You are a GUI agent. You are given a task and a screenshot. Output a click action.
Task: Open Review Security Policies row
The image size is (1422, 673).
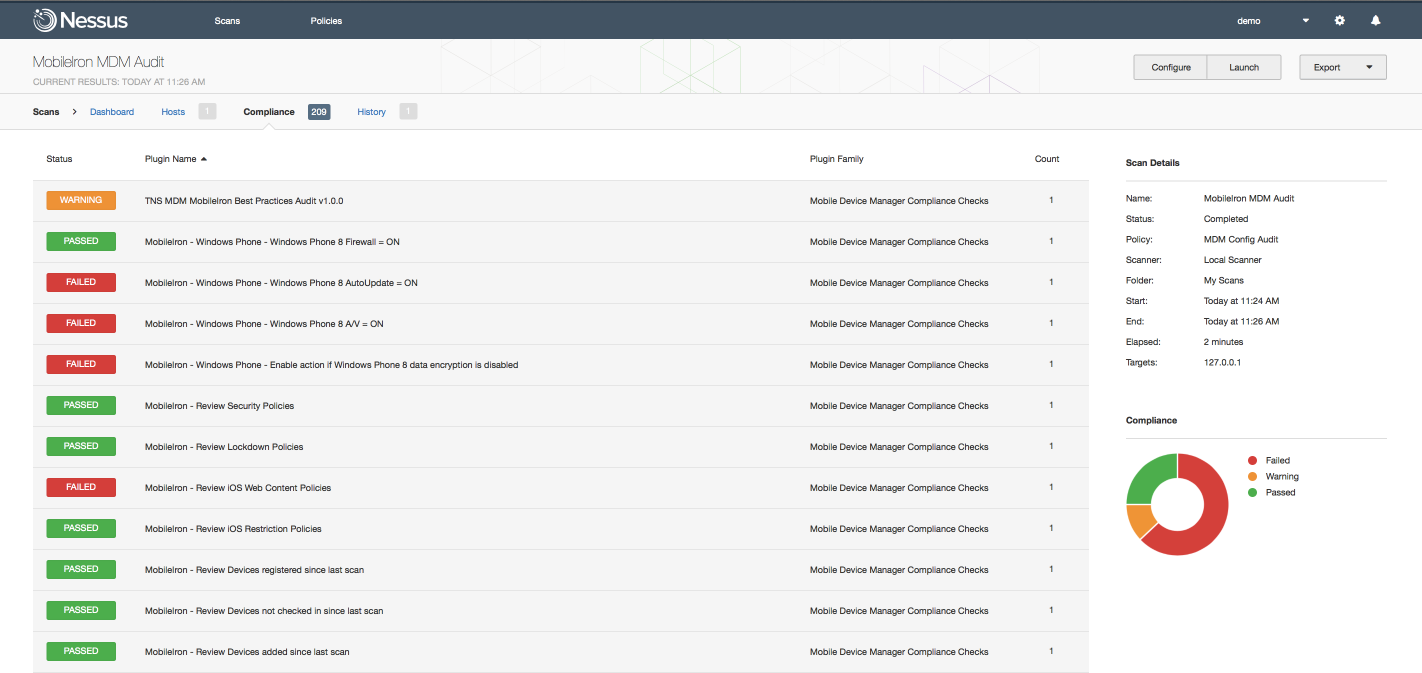tap(561, 406)
